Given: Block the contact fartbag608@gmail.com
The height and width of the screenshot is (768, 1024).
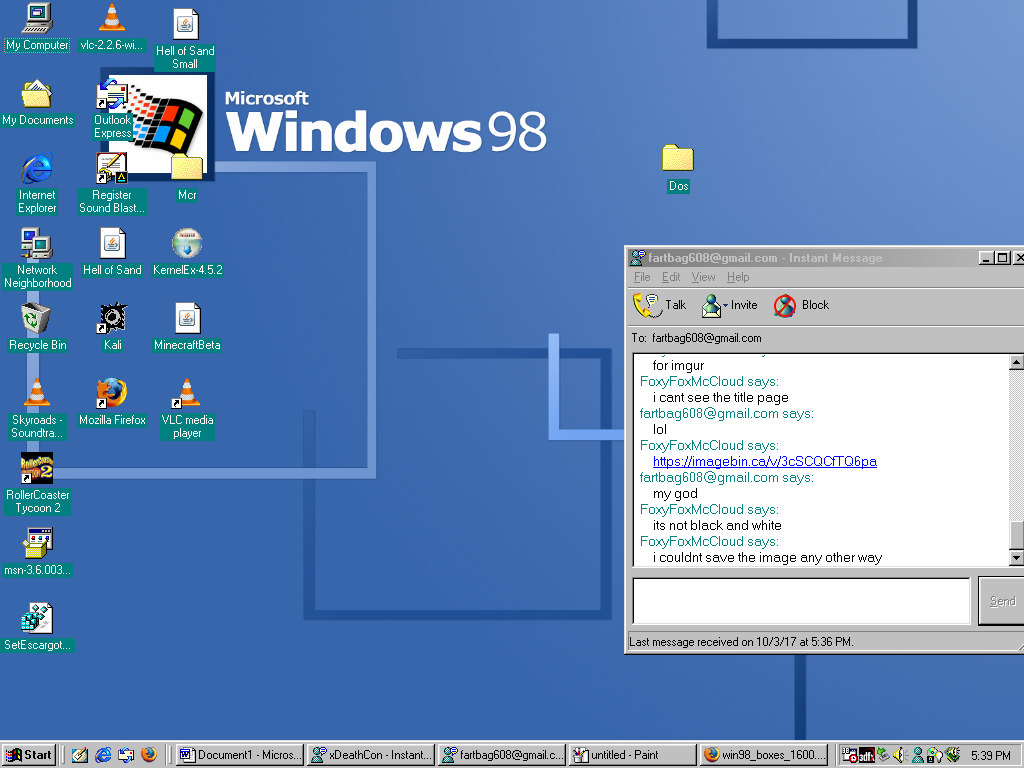Looking at the screenshot, I should pos(801,305).
